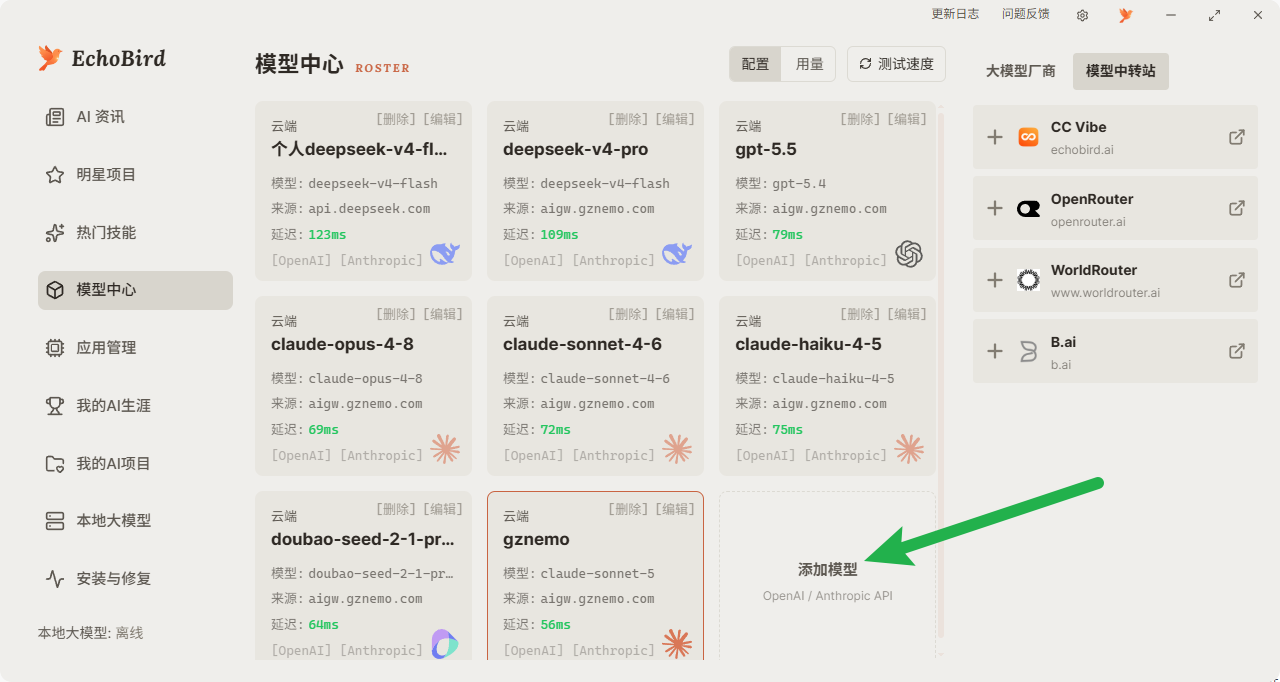Go to 本地大模型 in the sidebar
The image size is (1280, 682).
[135, 521]
